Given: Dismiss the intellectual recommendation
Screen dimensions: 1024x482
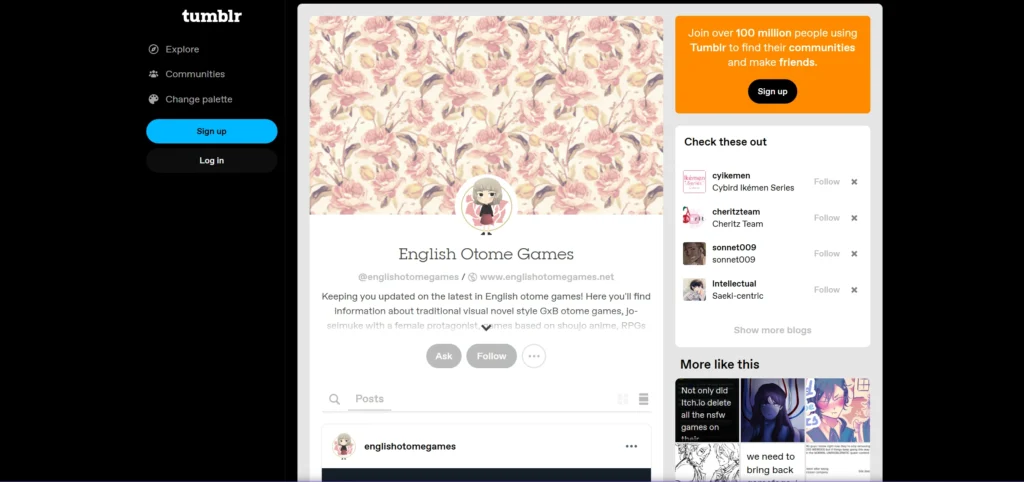Looking at the screenshot, I should pyautogui.click(x=854, y=289).
